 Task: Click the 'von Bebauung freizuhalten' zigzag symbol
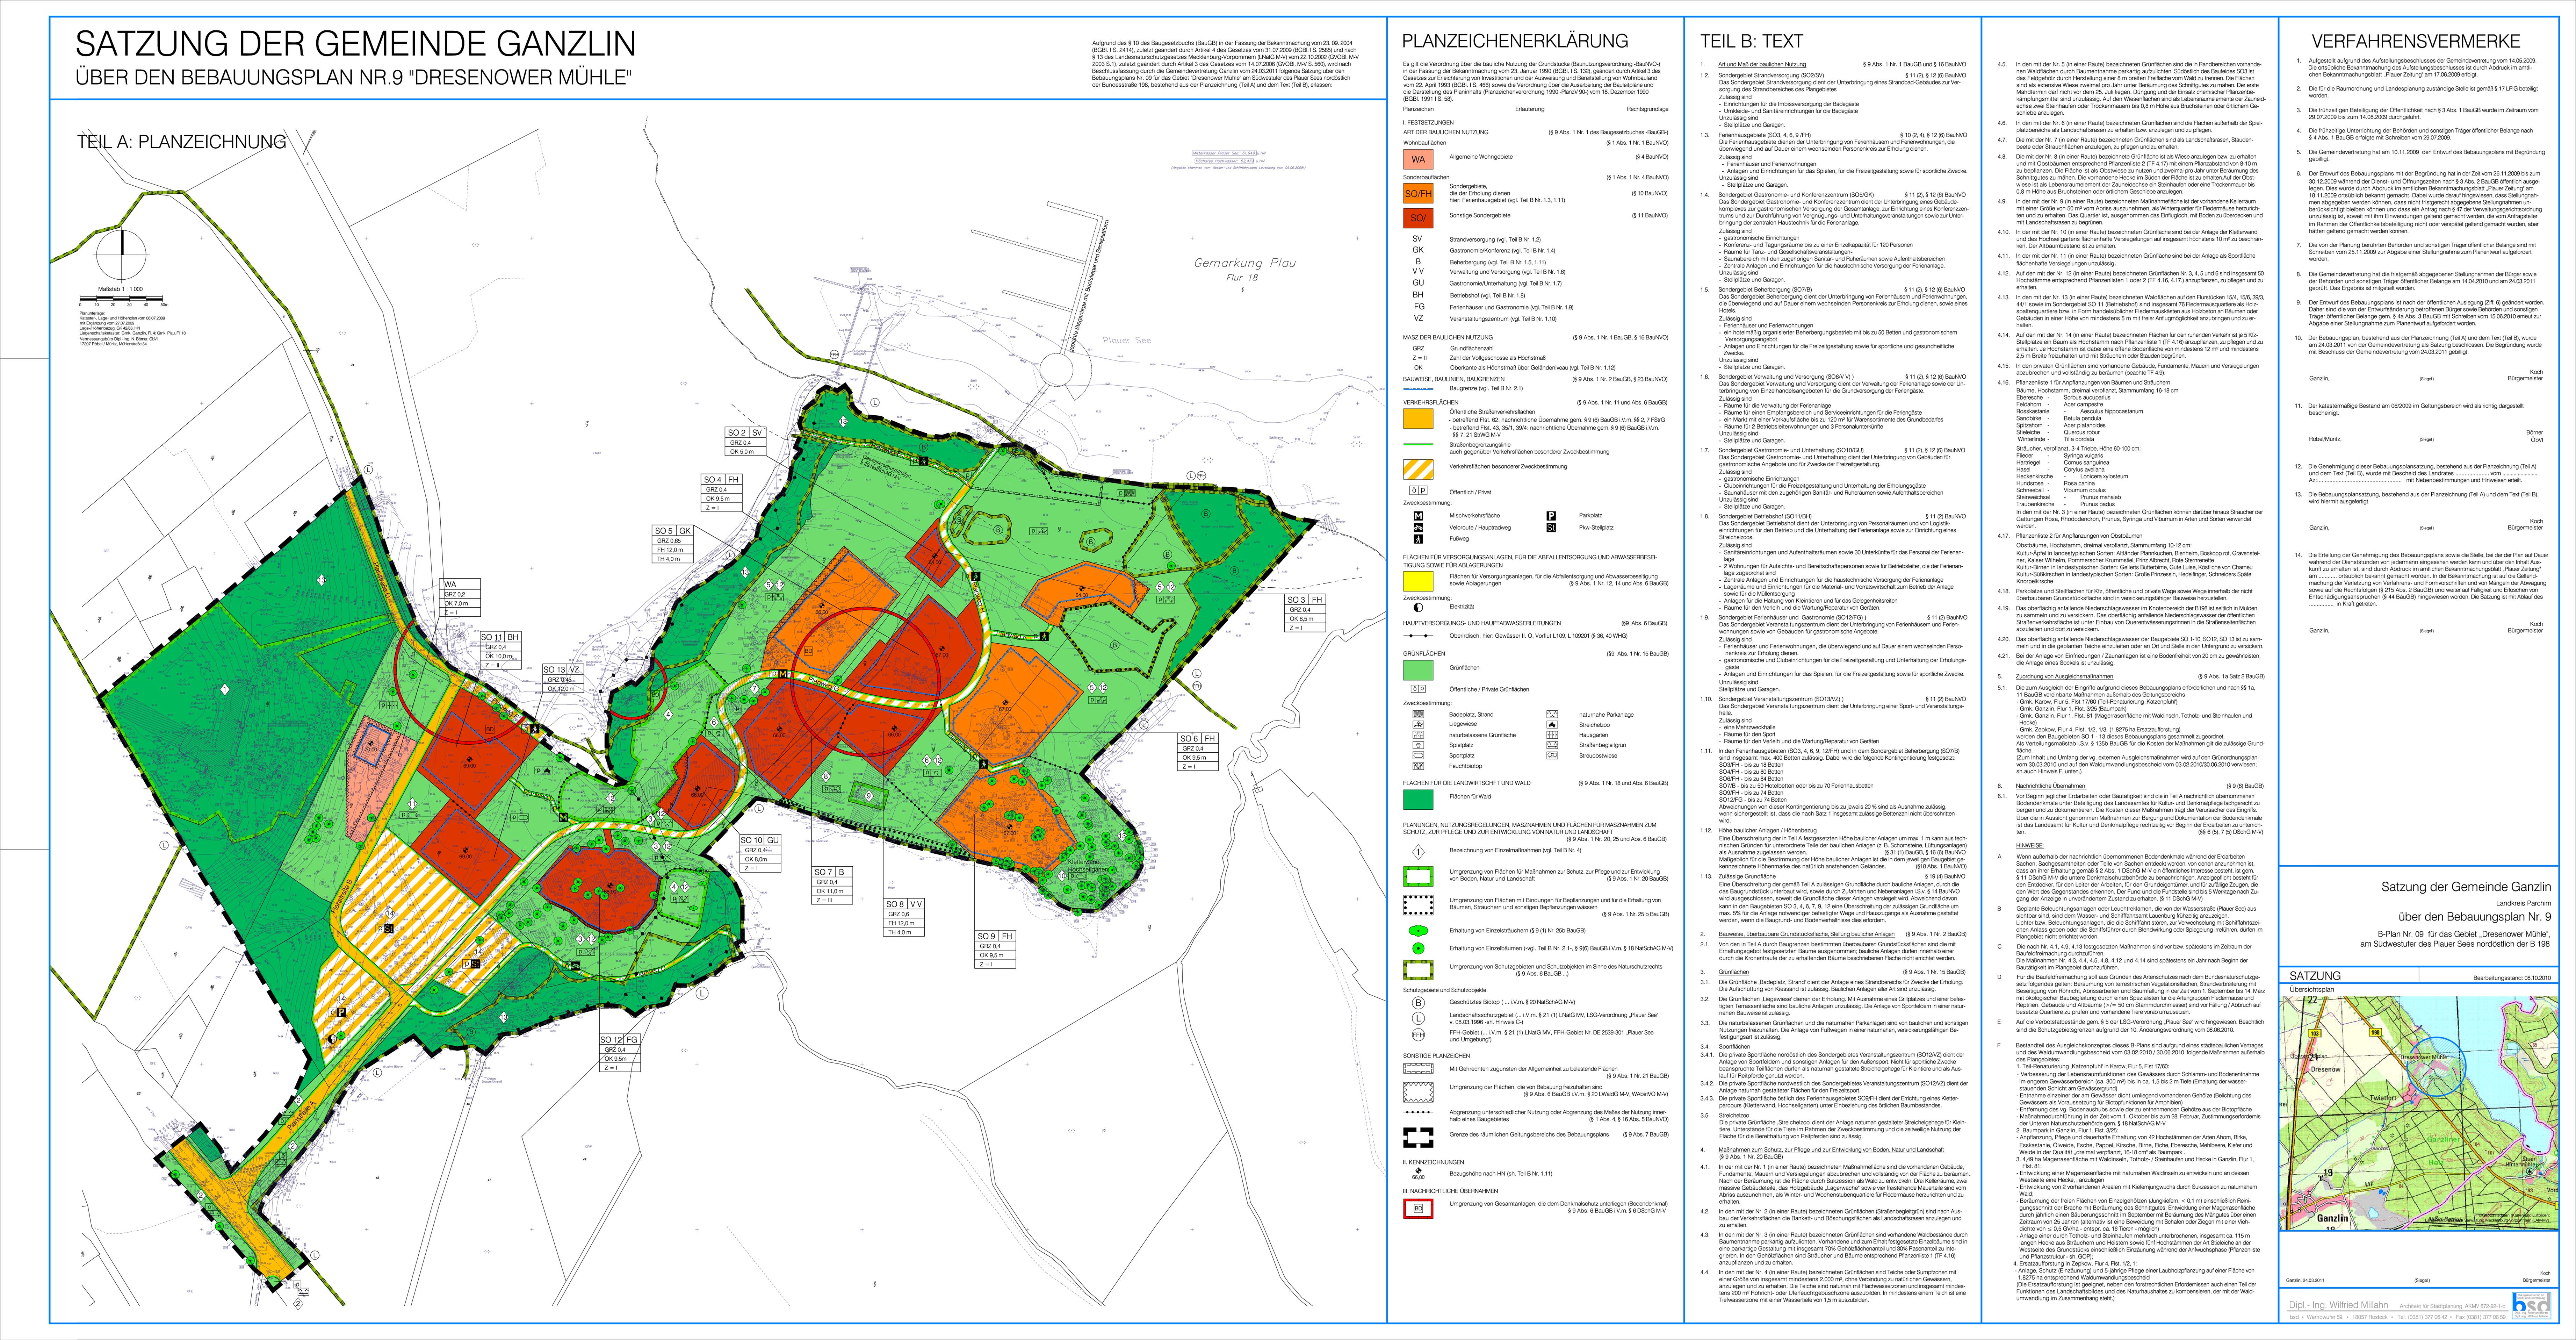(1418, 1092)
